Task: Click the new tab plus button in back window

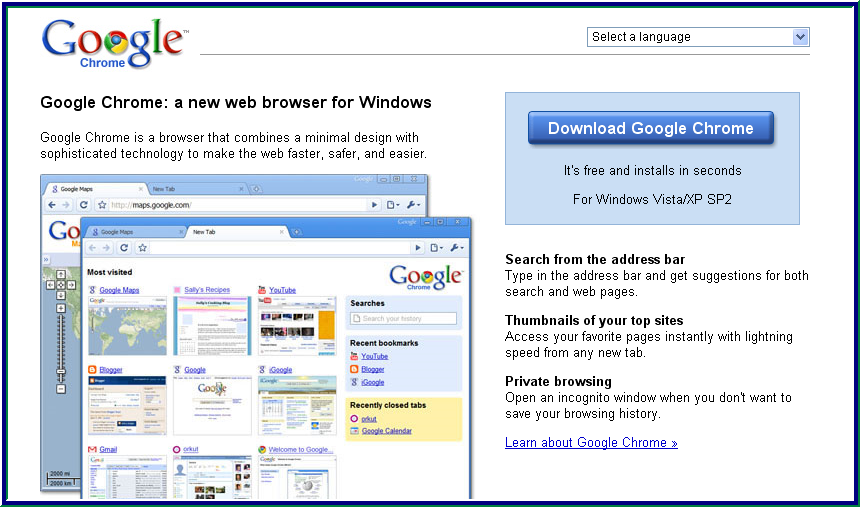Action: [256, 189]
